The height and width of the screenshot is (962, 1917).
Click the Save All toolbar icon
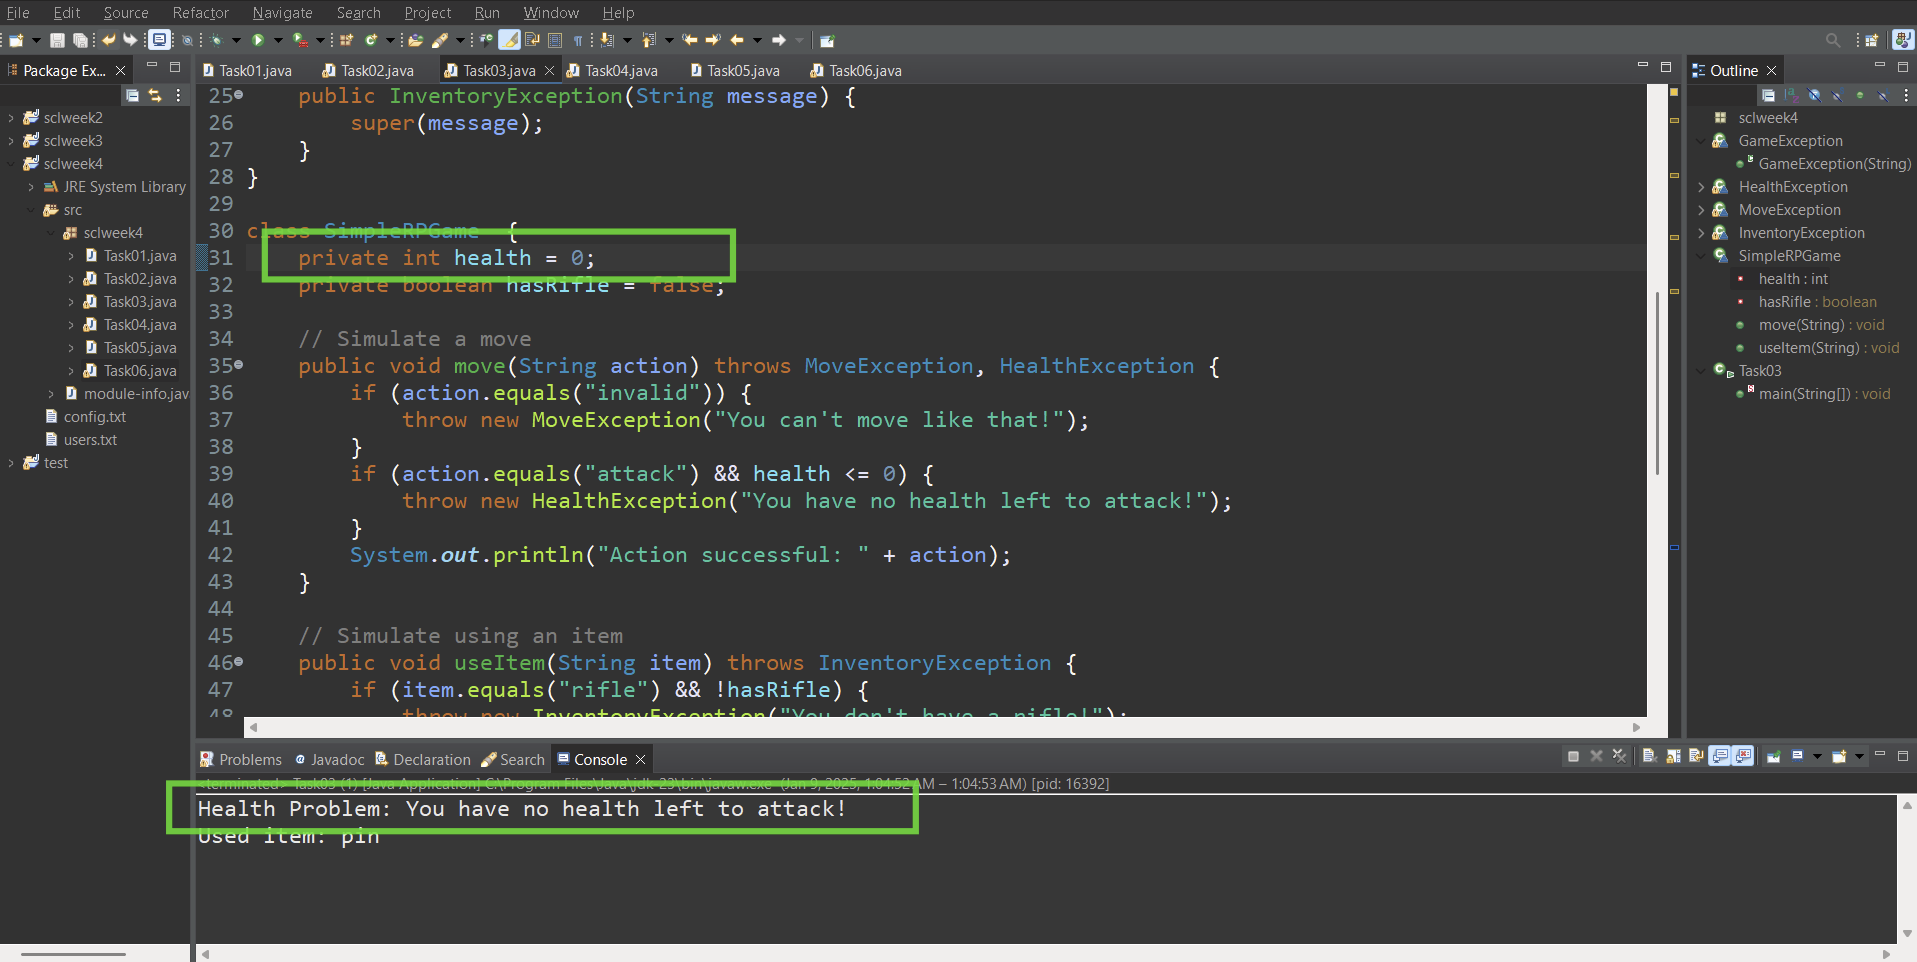click(x=80, y=40)
